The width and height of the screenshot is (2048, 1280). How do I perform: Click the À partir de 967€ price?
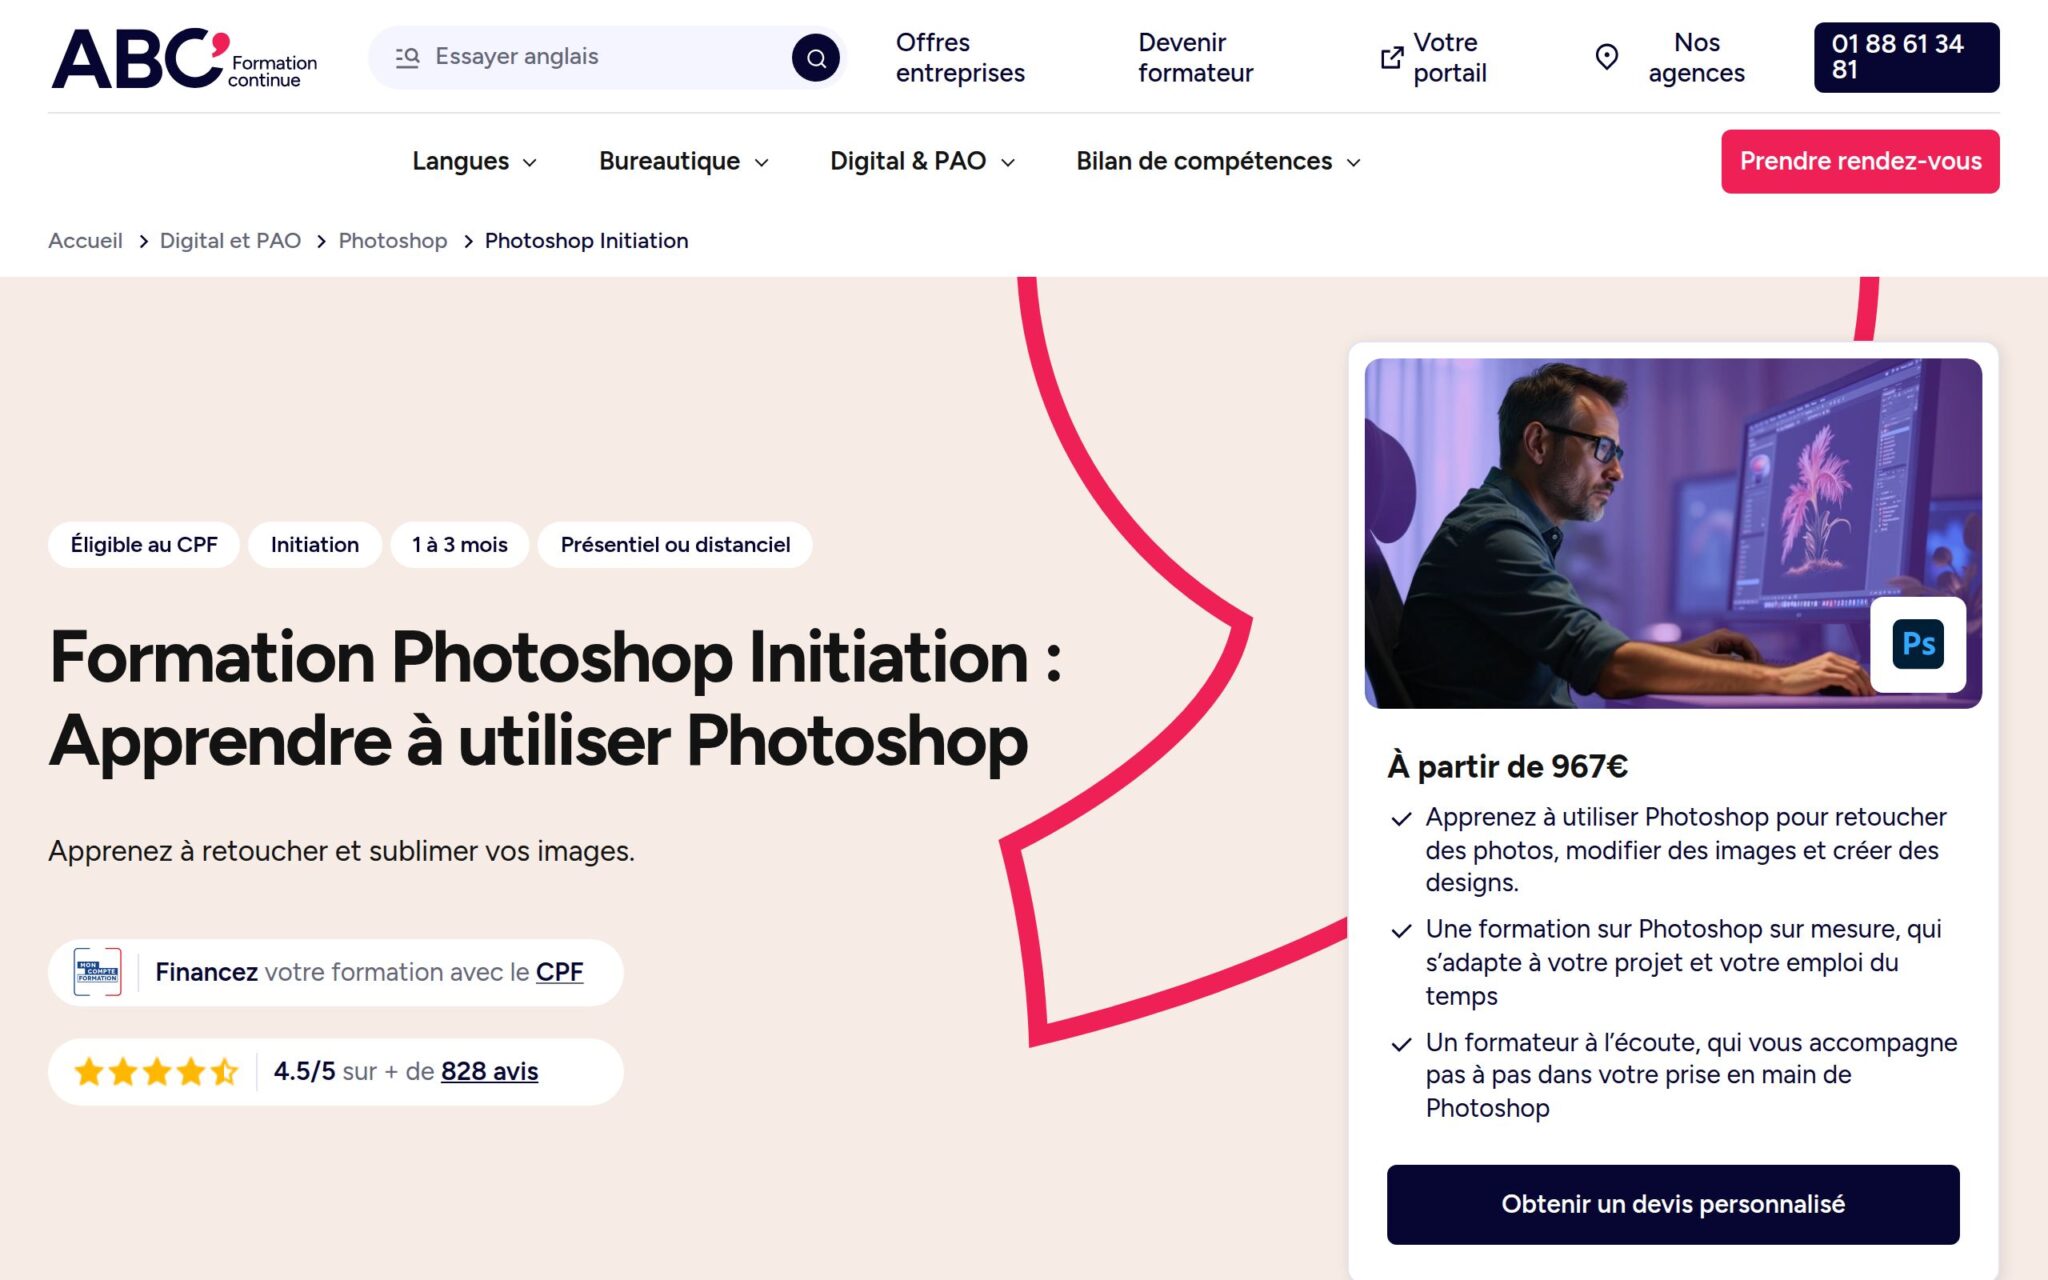pos(1507,767)
